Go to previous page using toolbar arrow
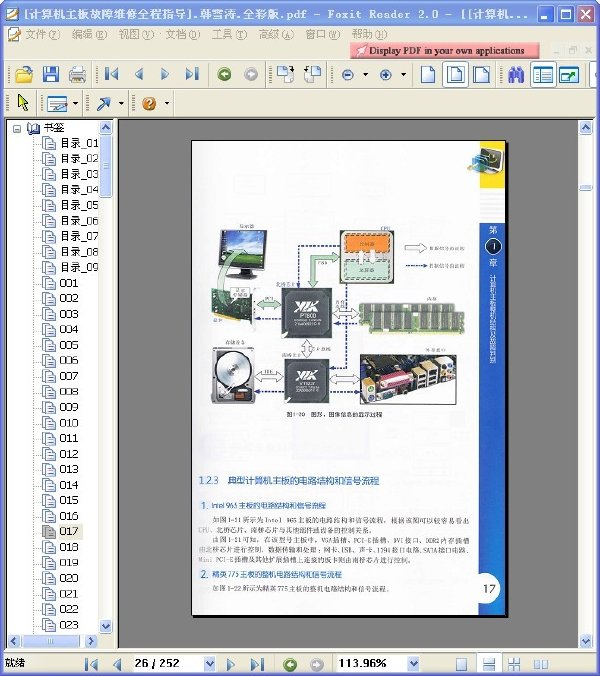The image size is (600, 676). pyautogui.click(x=139, y=75)
